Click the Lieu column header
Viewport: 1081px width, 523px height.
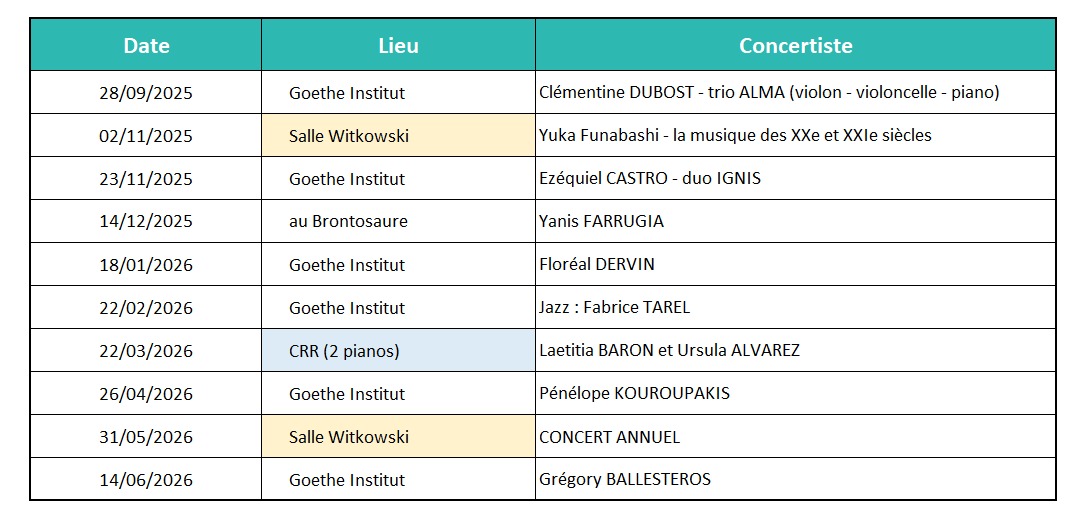click(398, 45)
